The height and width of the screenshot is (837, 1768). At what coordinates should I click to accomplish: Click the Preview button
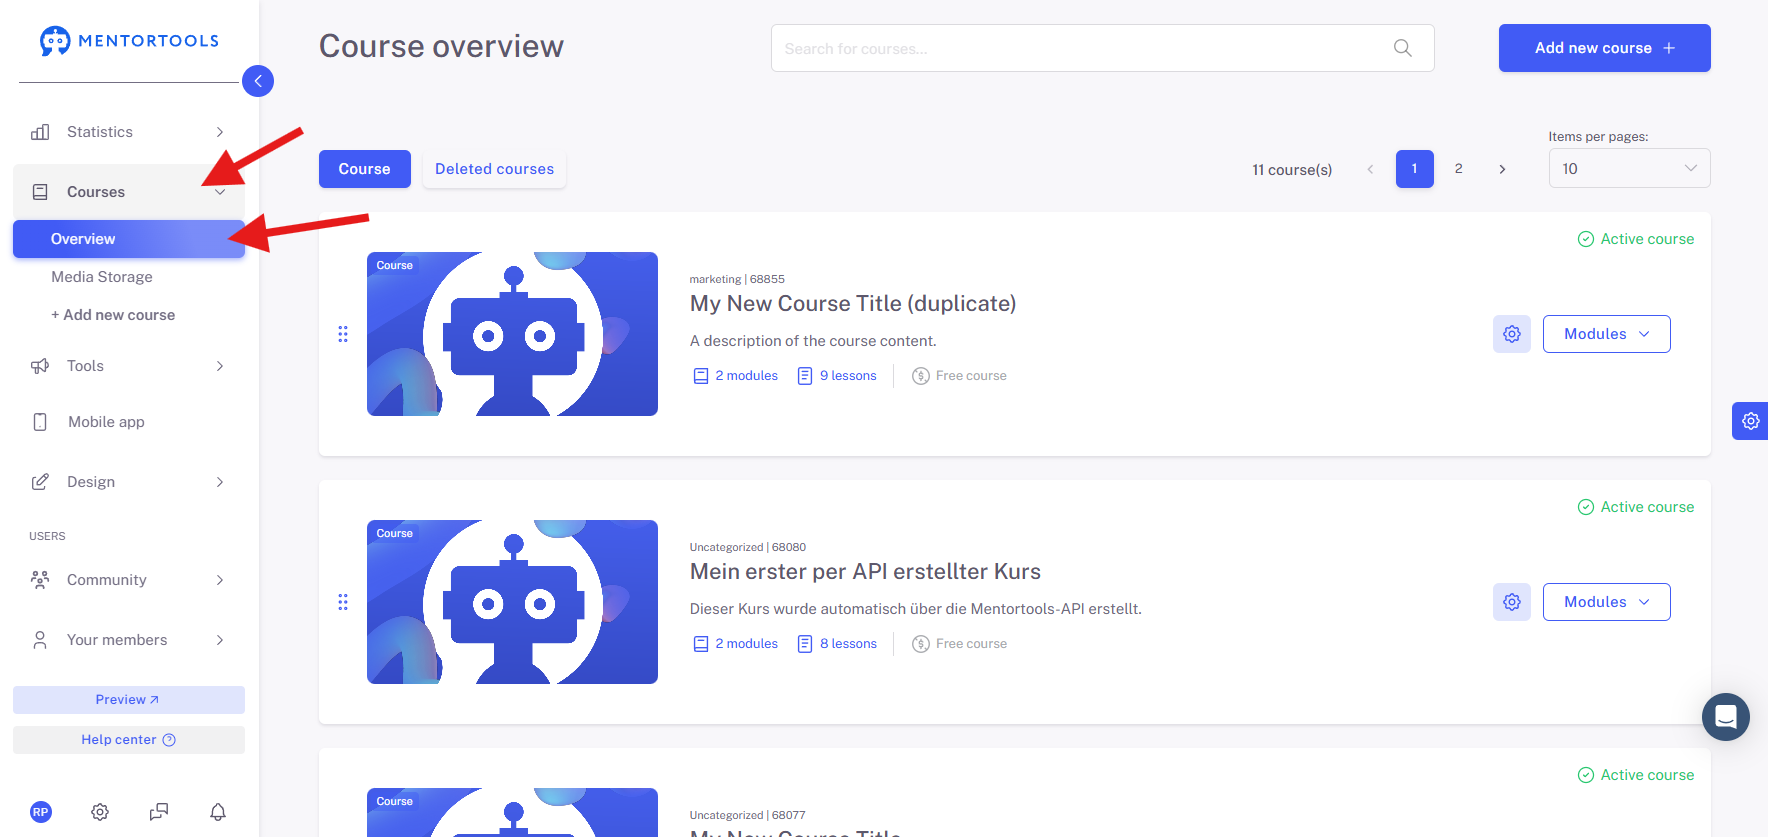[129, 700]
